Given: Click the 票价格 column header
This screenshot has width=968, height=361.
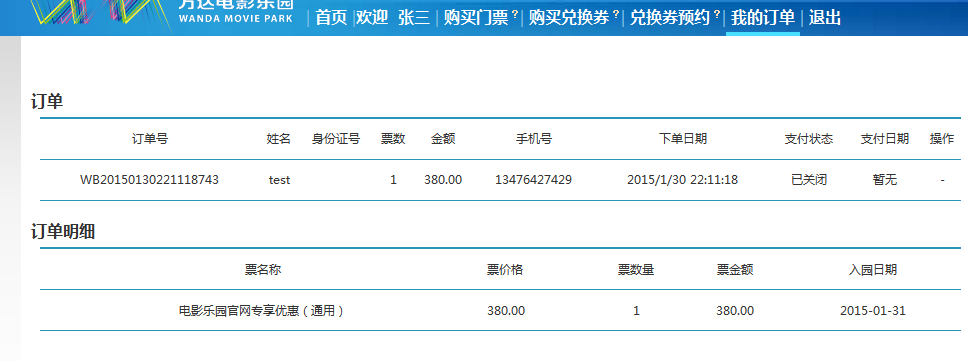Looking at the screenshot, I should pos(504,270).
